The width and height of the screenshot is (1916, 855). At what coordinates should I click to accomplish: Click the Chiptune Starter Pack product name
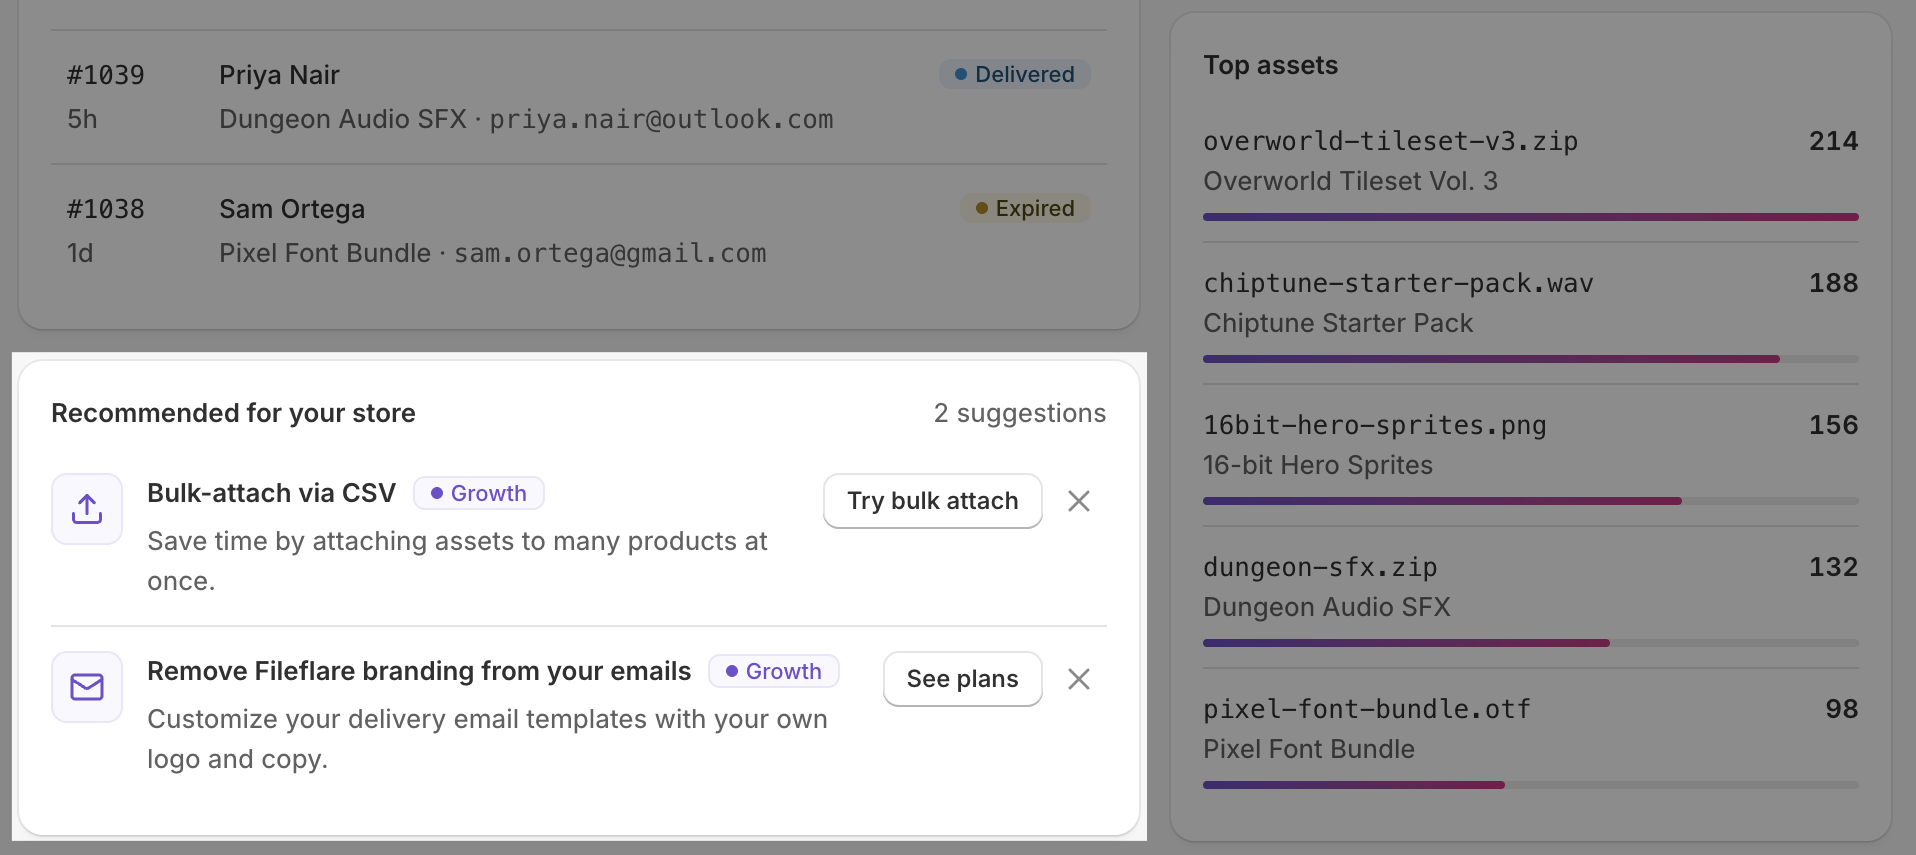(1338, 323)
